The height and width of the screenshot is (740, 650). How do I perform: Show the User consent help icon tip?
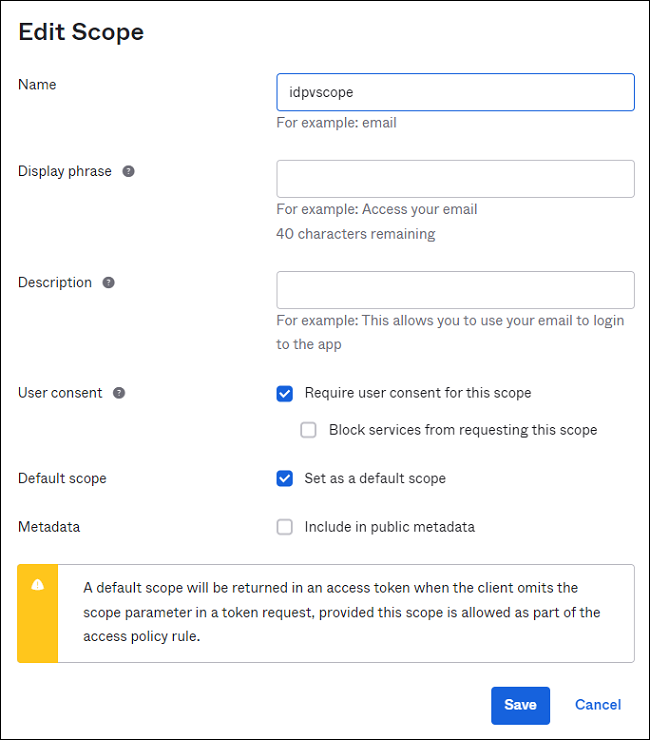(119, 393)
